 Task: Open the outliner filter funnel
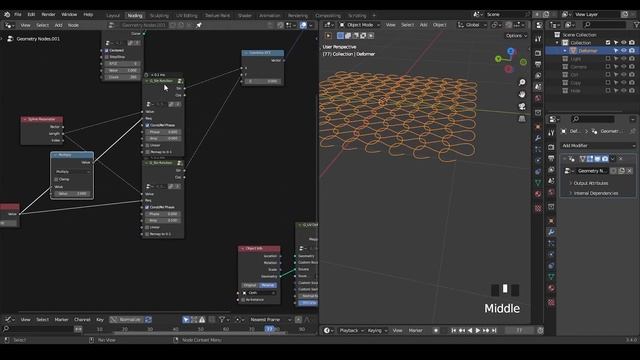[636, 25]
